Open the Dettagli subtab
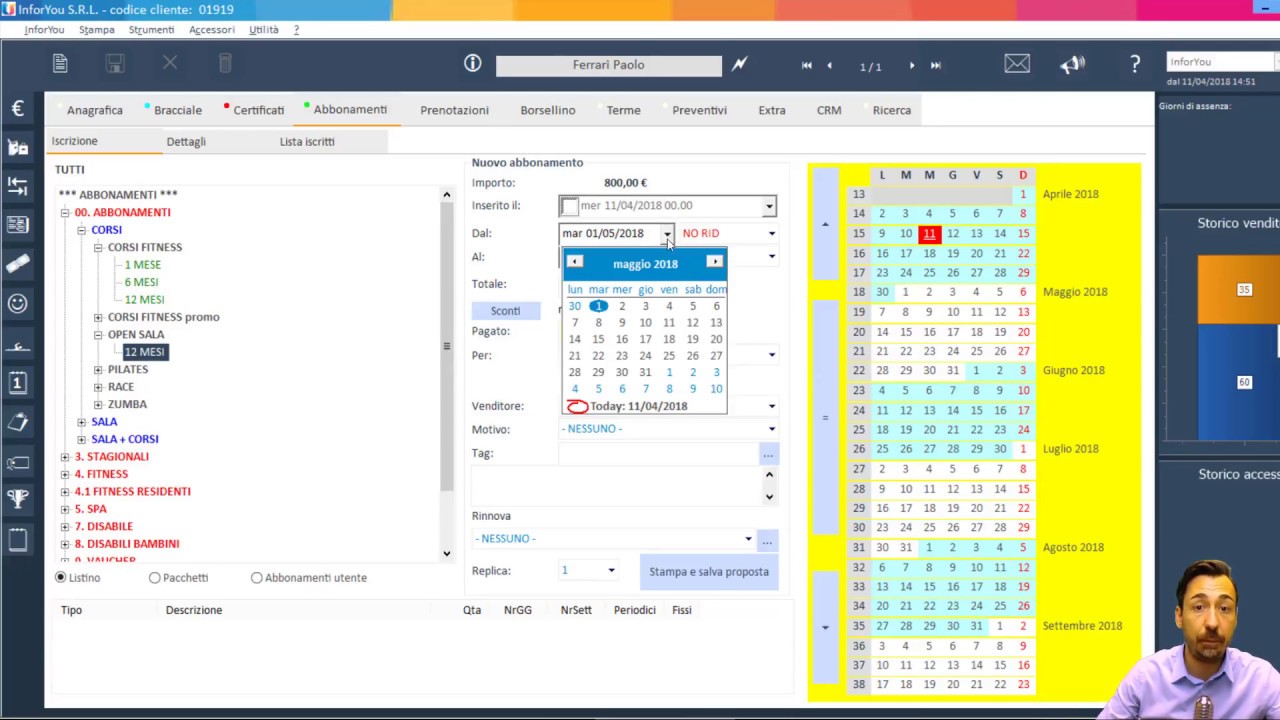 pos(186,142)
